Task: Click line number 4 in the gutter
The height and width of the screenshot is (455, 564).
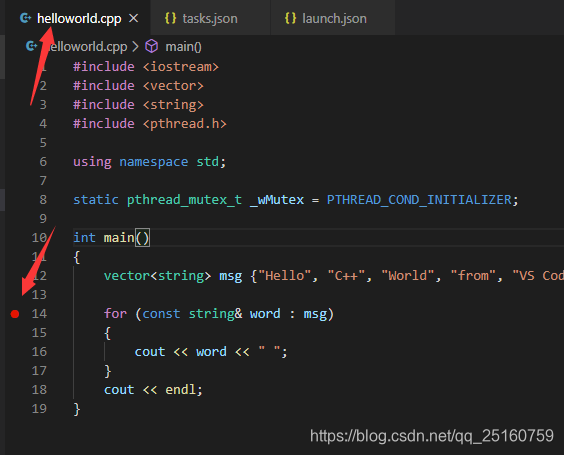Action: click(x=43, y=124)
